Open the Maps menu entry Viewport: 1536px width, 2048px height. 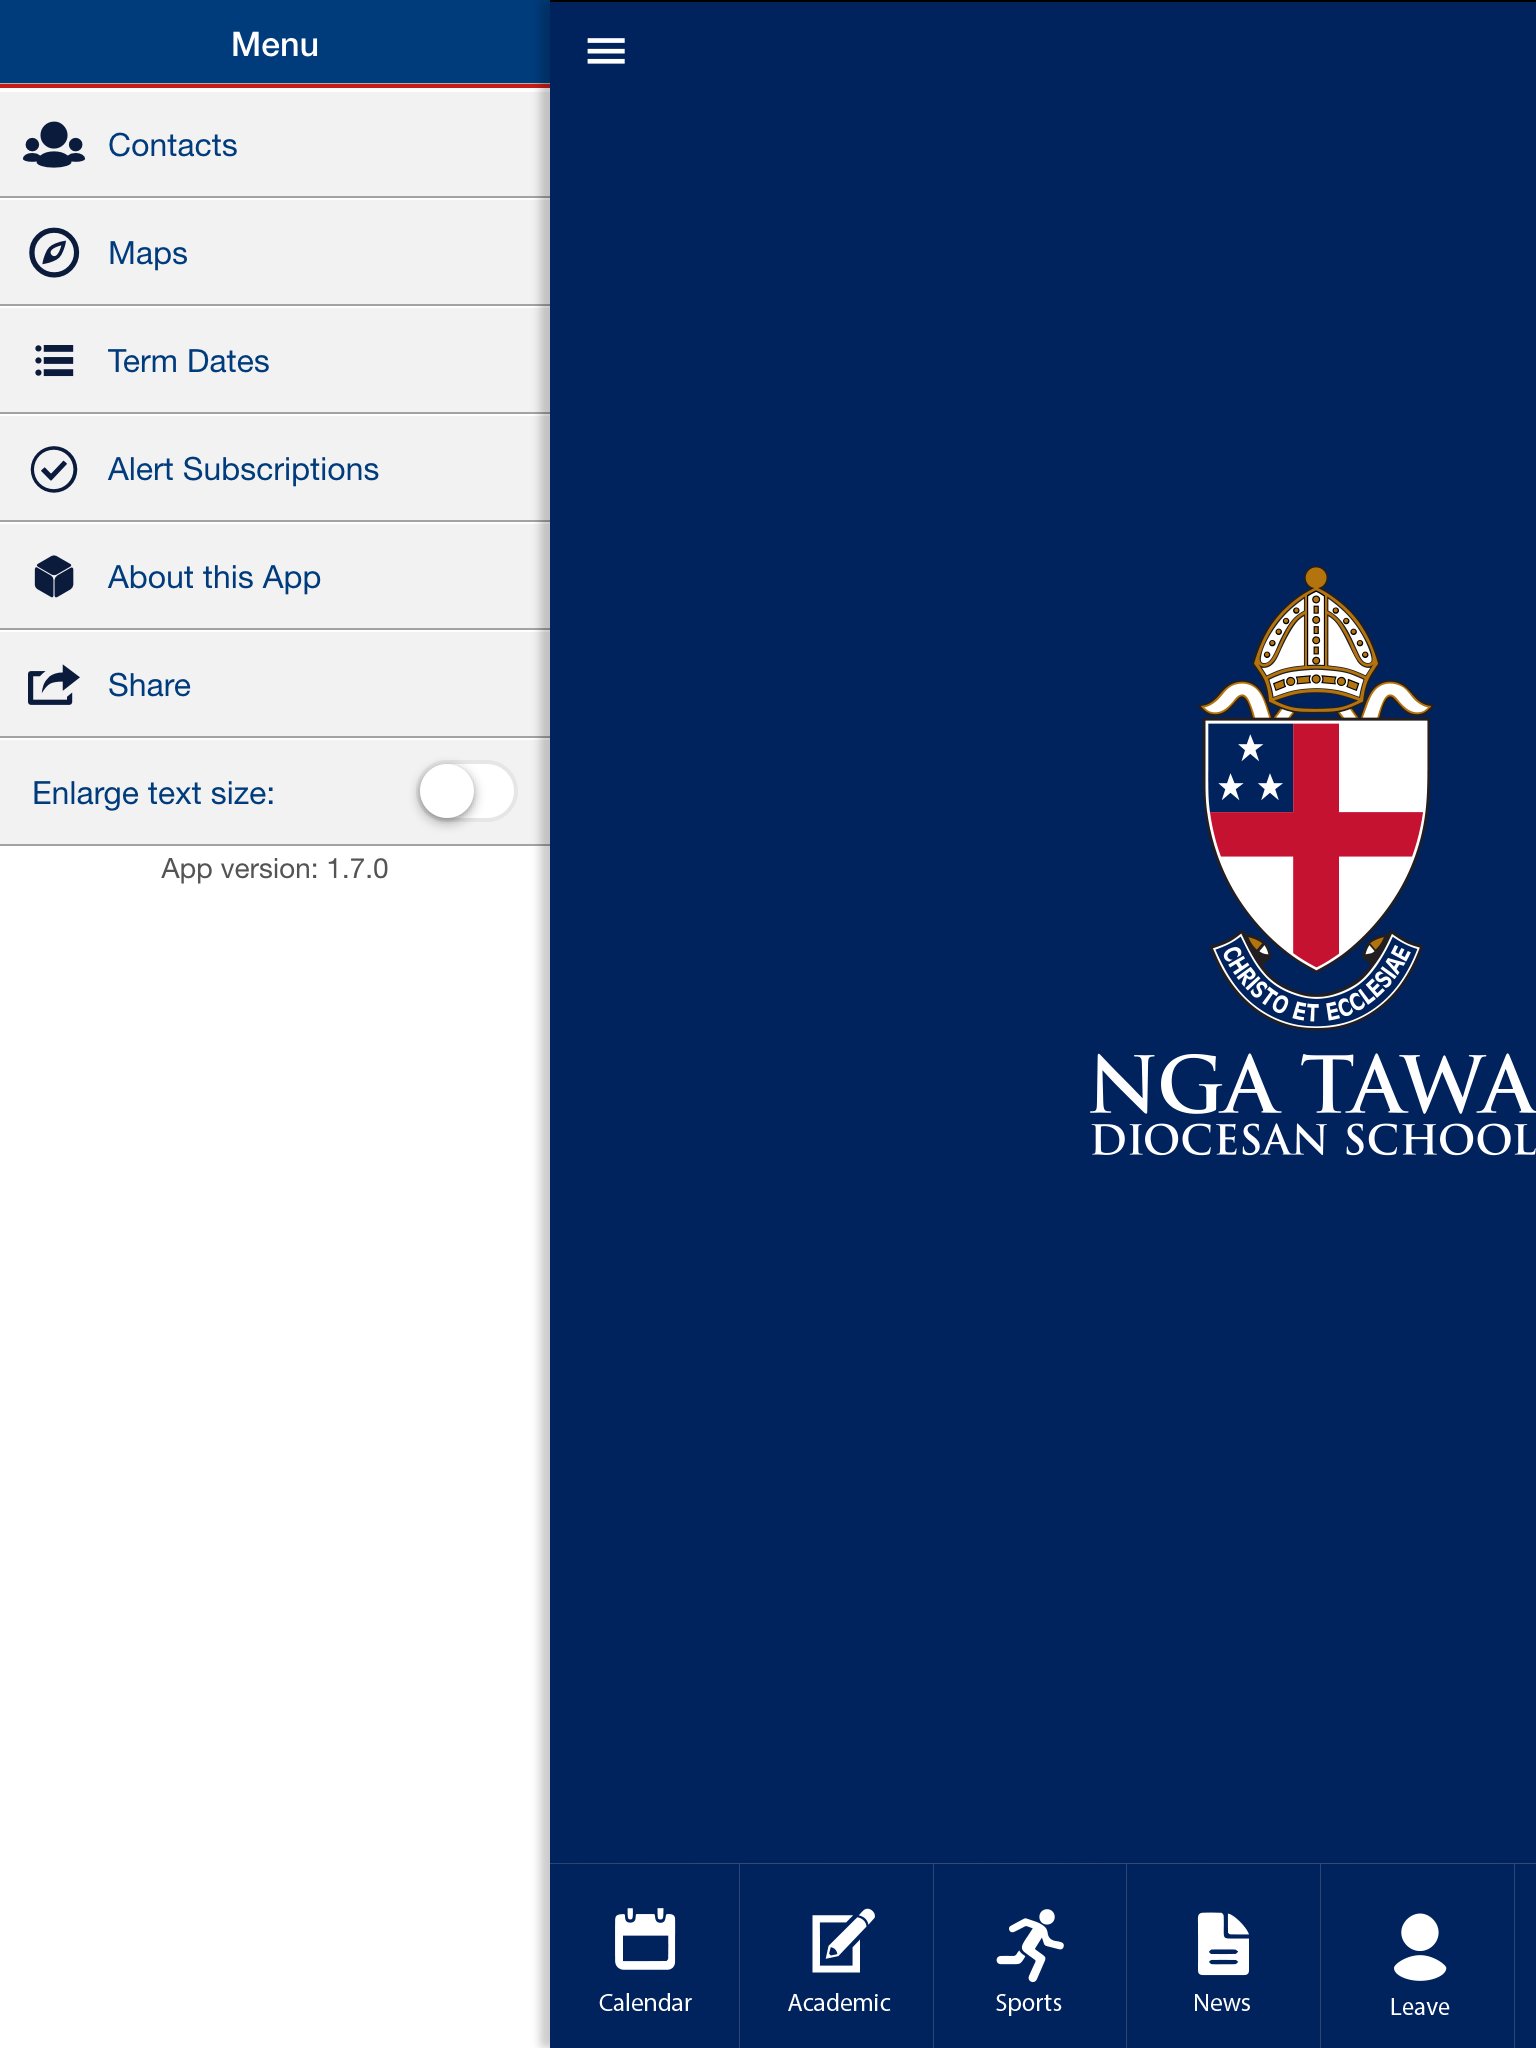pos(275,253)
